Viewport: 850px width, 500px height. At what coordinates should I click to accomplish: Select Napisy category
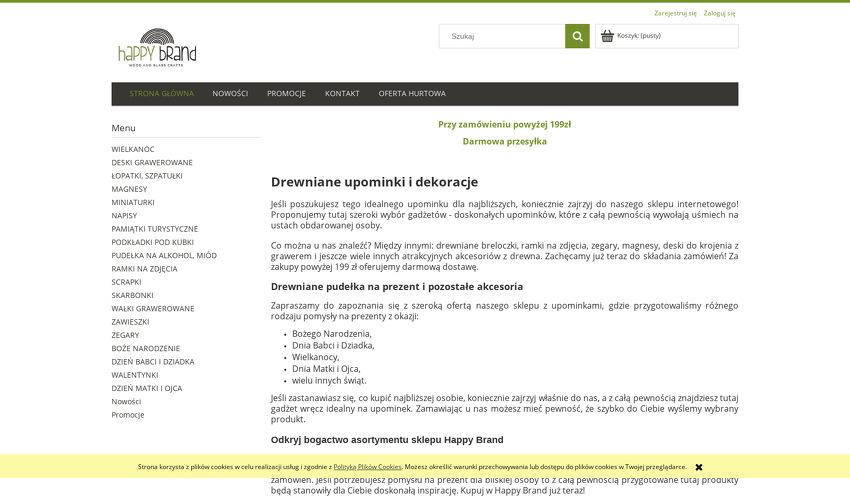124,216
